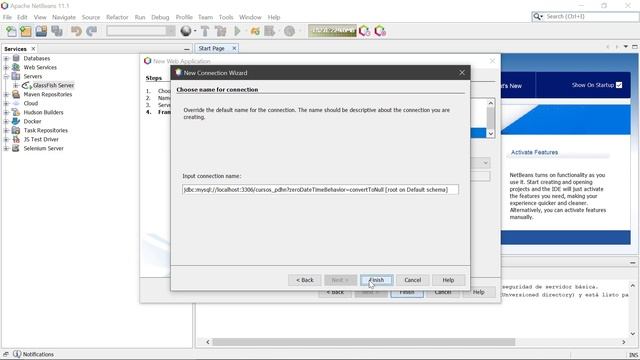Open the File menu
Screen dimensions: 640x360
(7, 17)
